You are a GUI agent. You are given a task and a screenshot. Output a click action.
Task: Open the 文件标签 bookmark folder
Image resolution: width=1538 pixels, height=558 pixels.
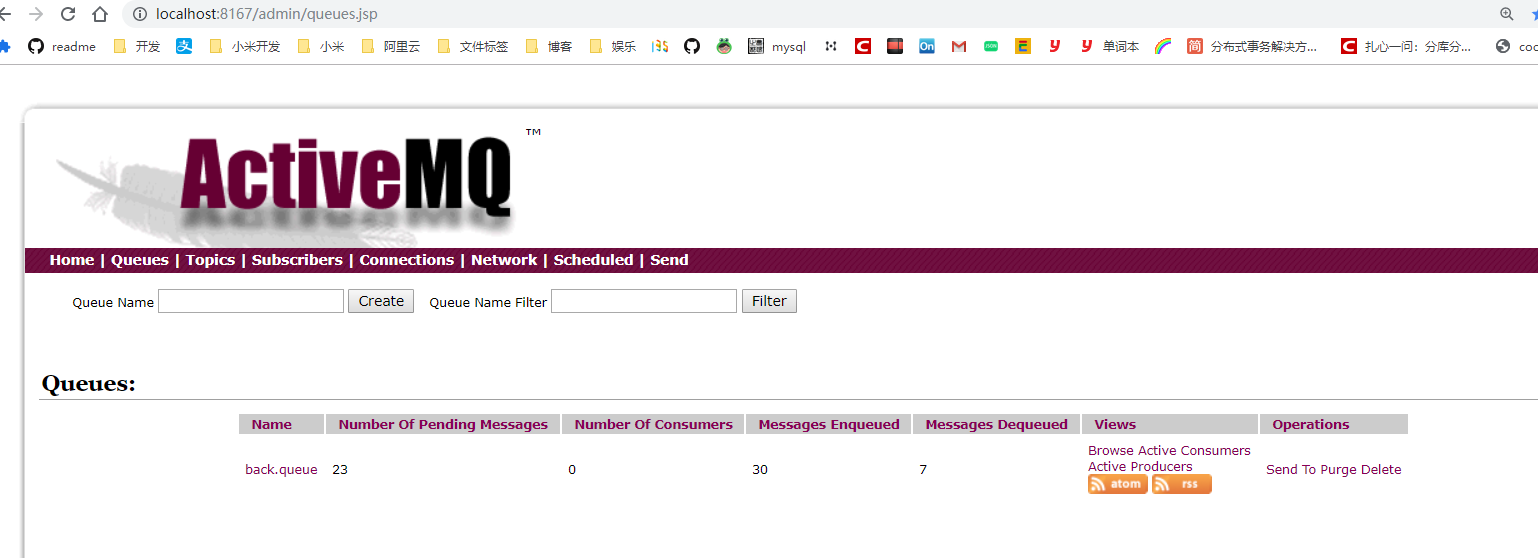coord(473,46)
